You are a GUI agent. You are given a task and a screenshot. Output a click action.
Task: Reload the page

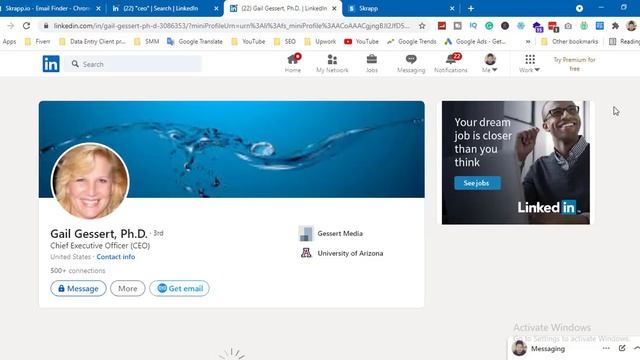[27, 26]
